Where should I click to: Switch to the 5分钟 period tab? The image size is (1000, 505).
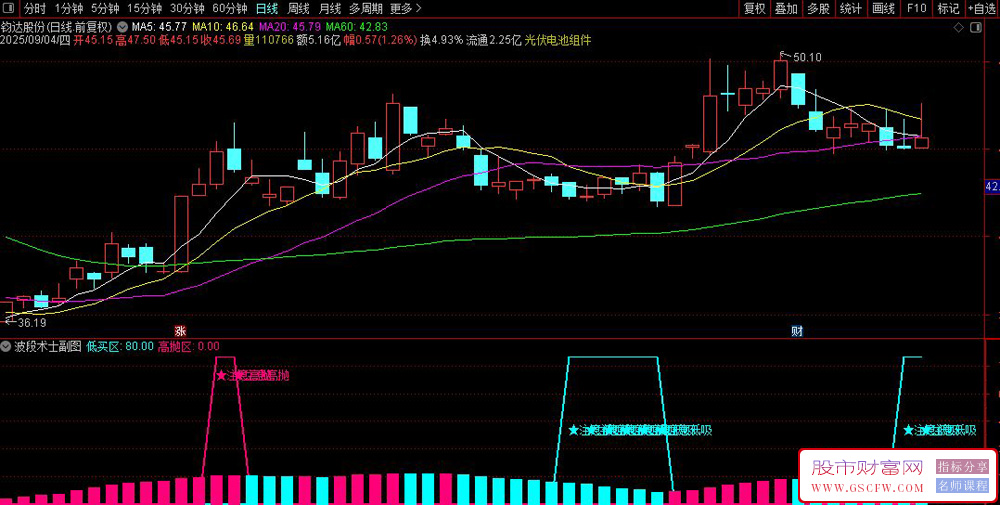tap(105, 8)
